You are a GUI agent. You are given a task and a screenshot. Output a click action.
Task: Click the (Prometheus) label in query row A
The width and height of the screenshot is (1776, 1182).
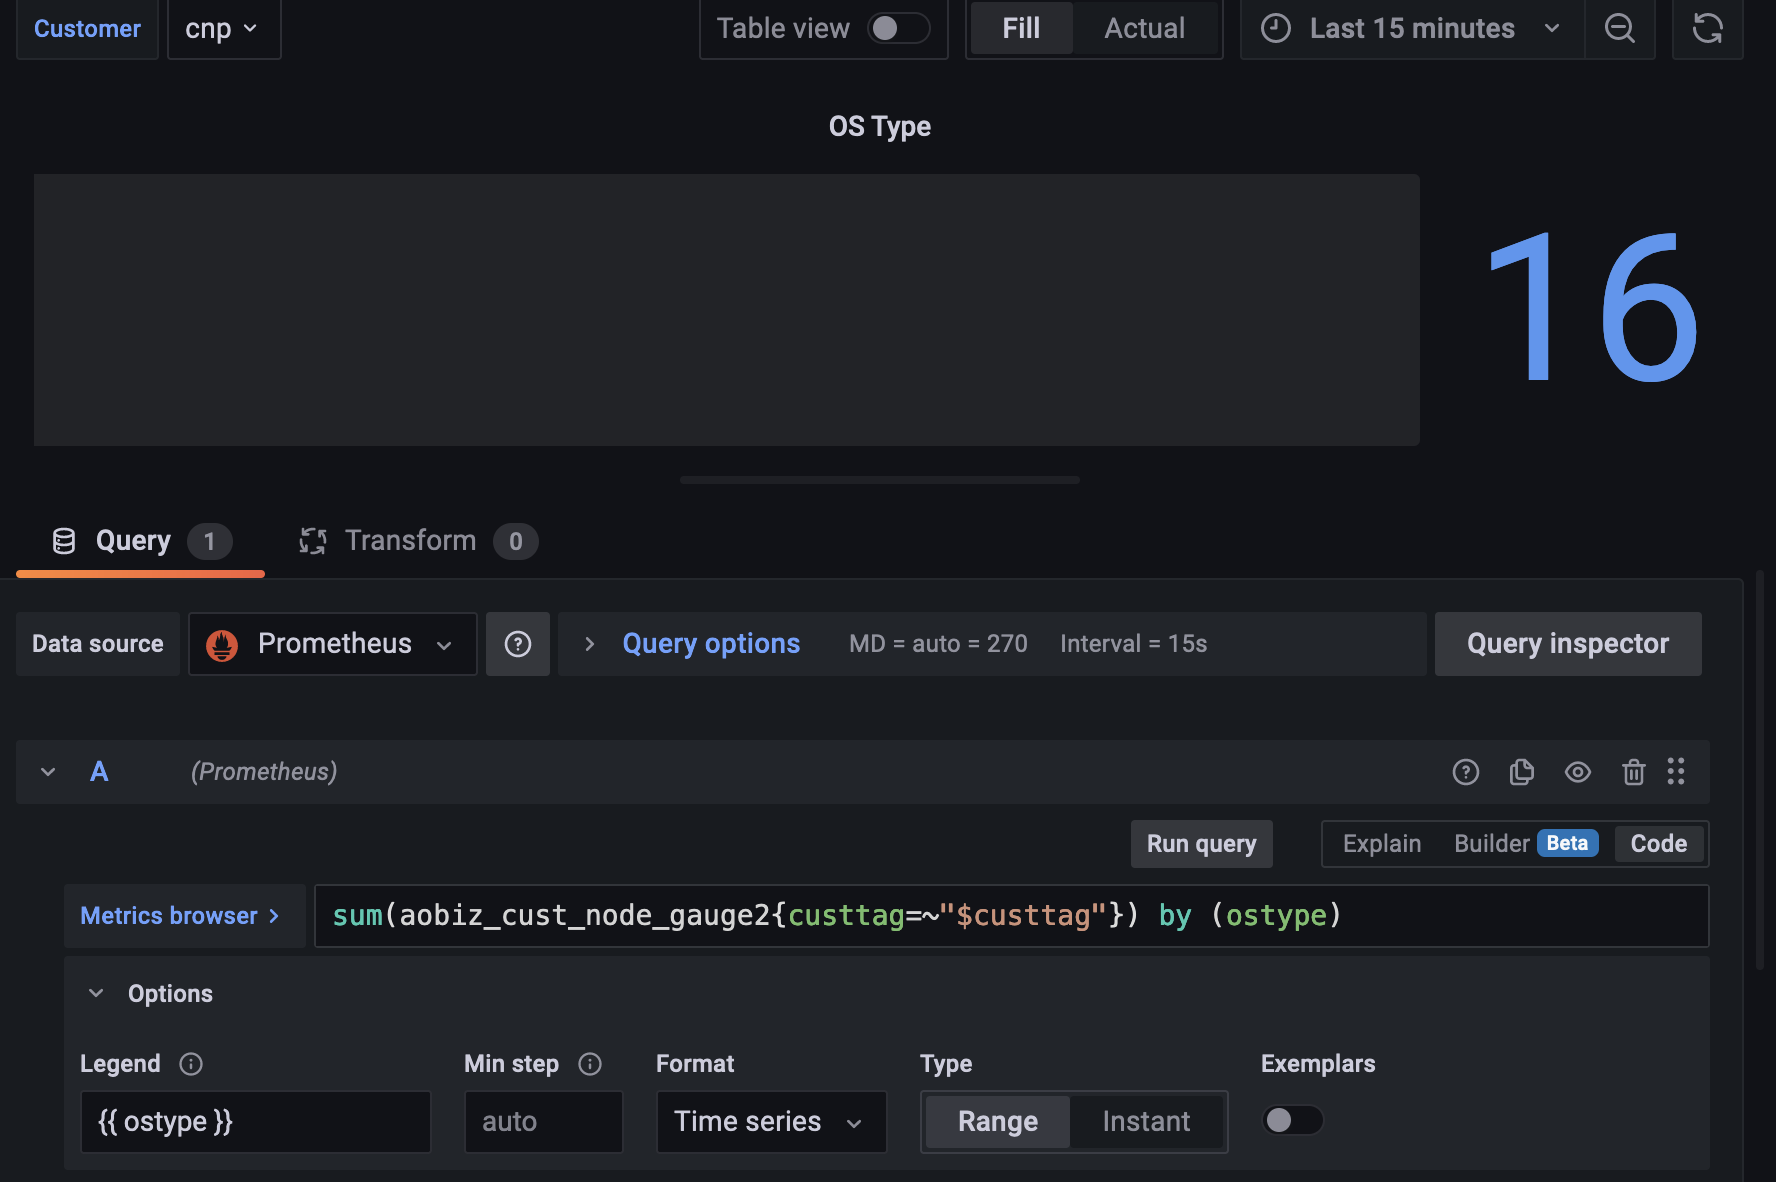[264, 772]
